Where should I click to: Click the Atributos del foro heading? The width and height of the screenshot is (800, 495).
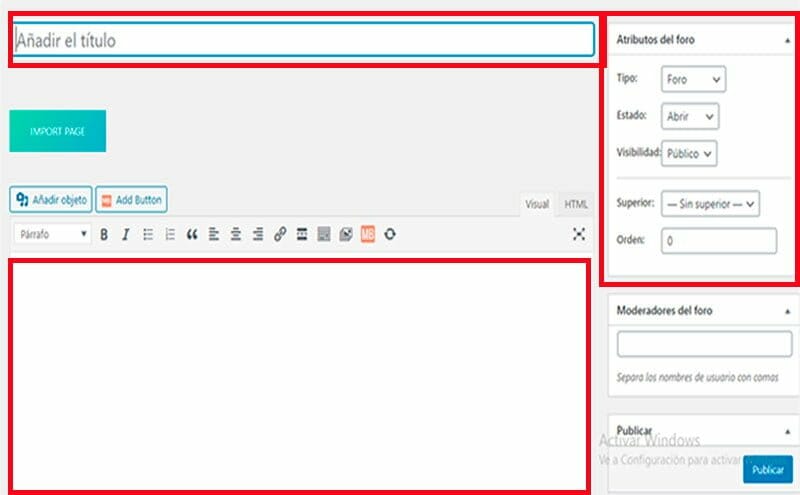pos(655,39)
